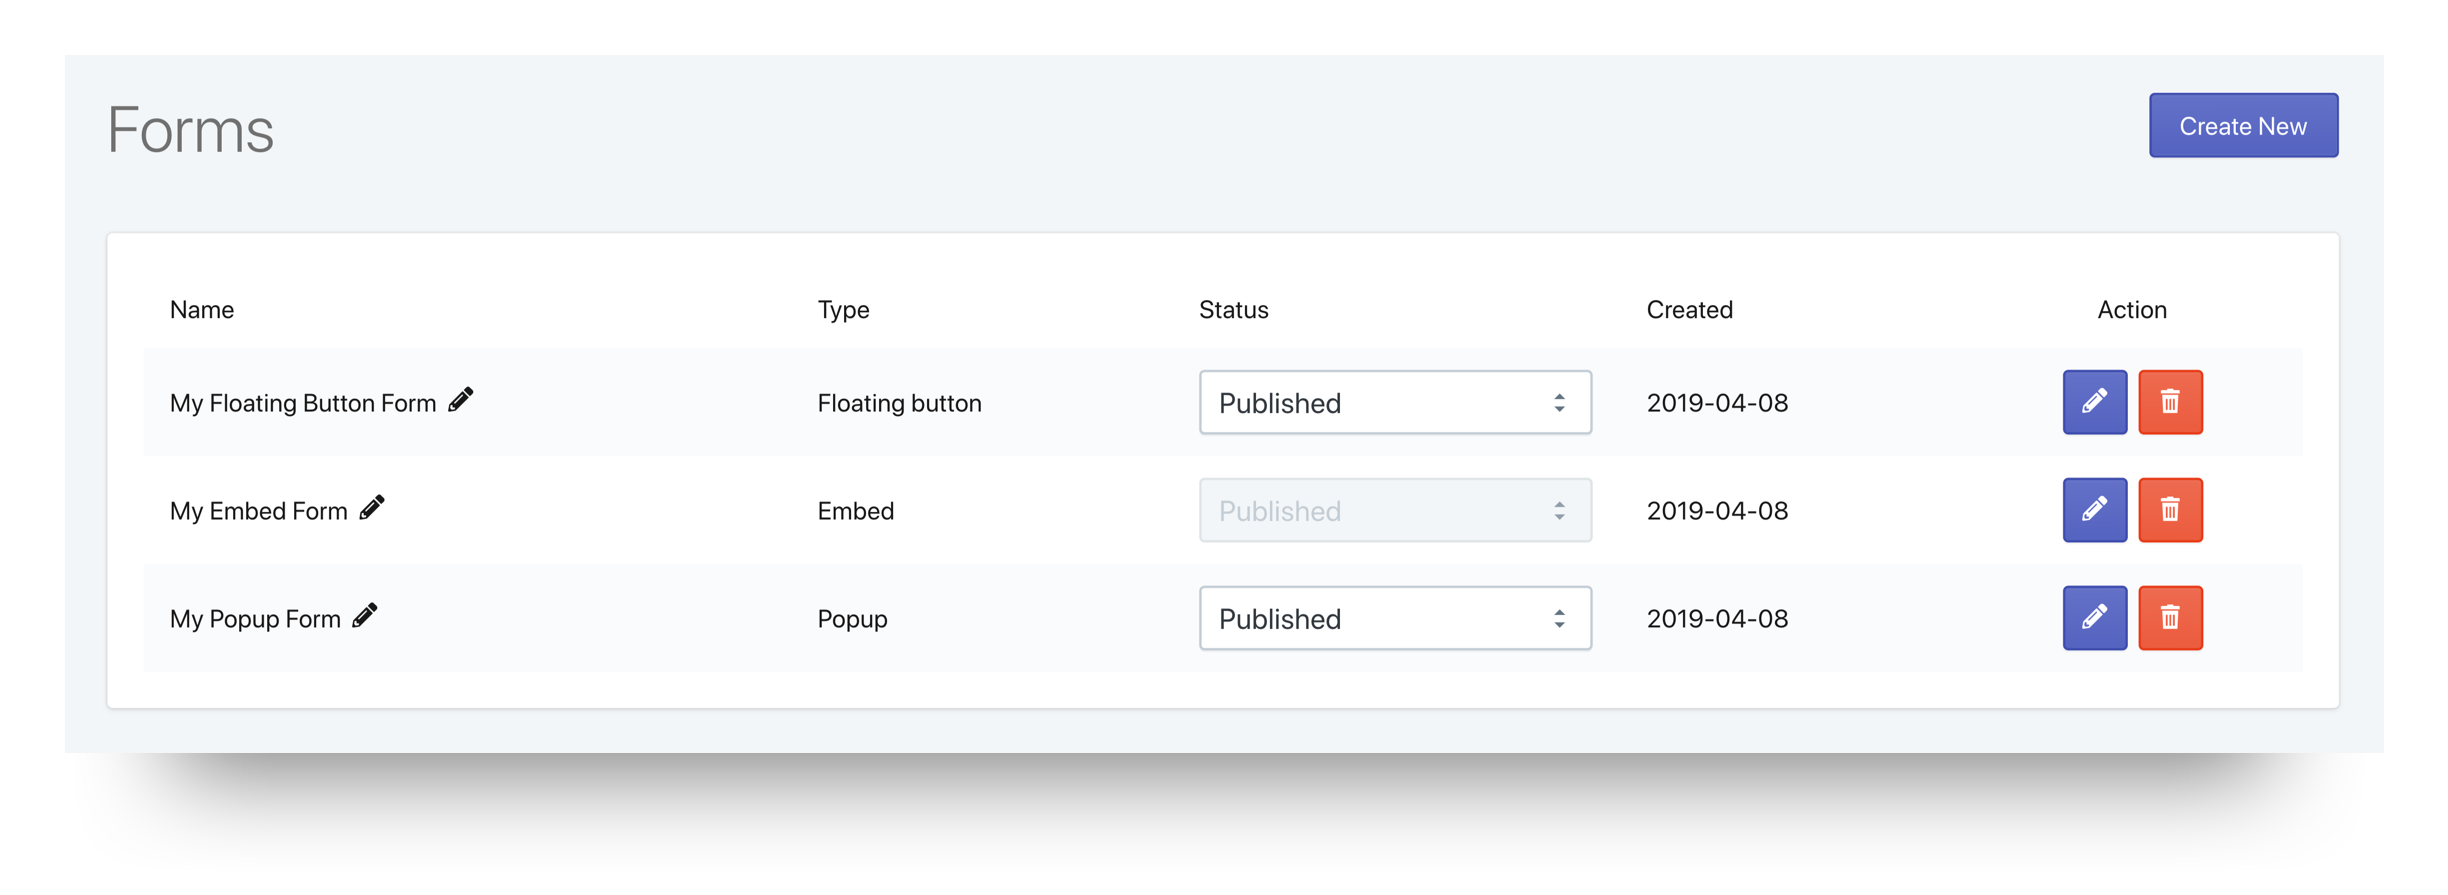Delete the Popup form with trash button
Viewport: 2448px width, 895px height.
2170,618
